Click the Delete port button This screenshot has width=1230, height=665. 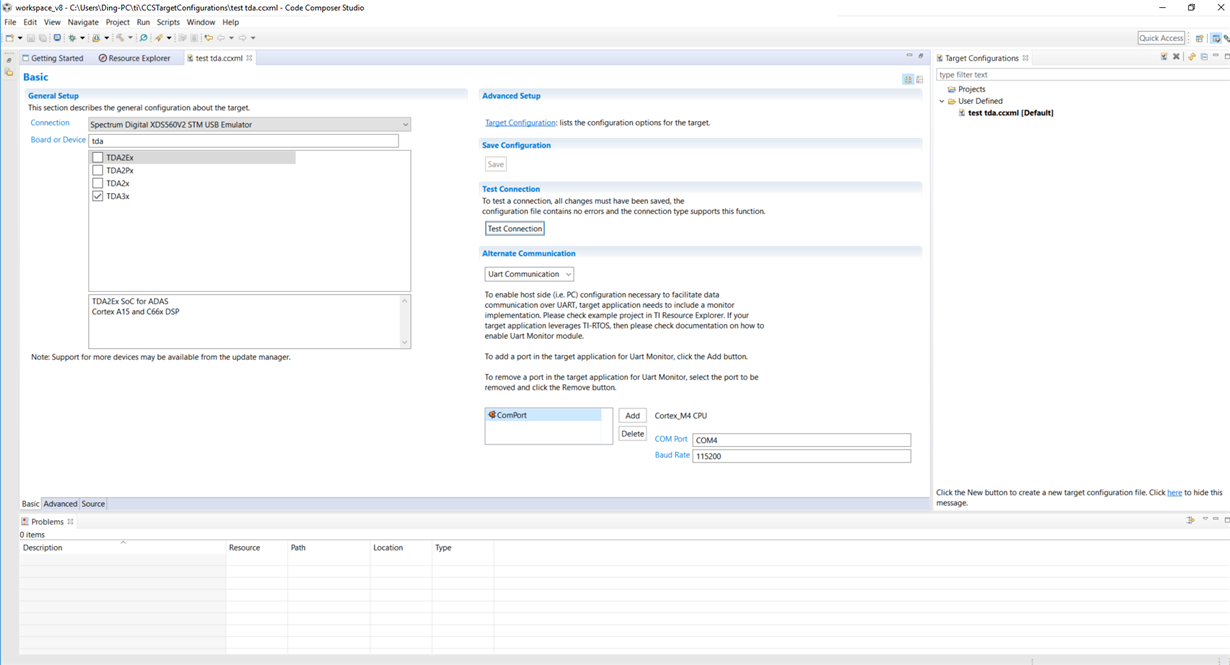coord(633,434)
